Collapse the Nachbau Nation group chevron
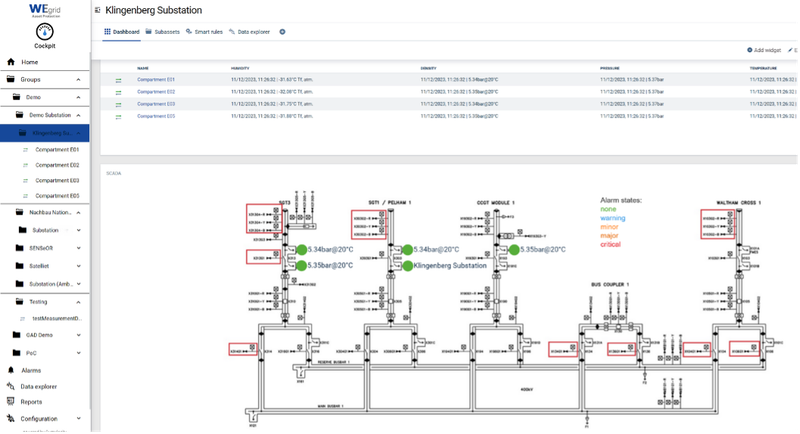The height and width of the screenshot is (434, 800). click(79, 213)
